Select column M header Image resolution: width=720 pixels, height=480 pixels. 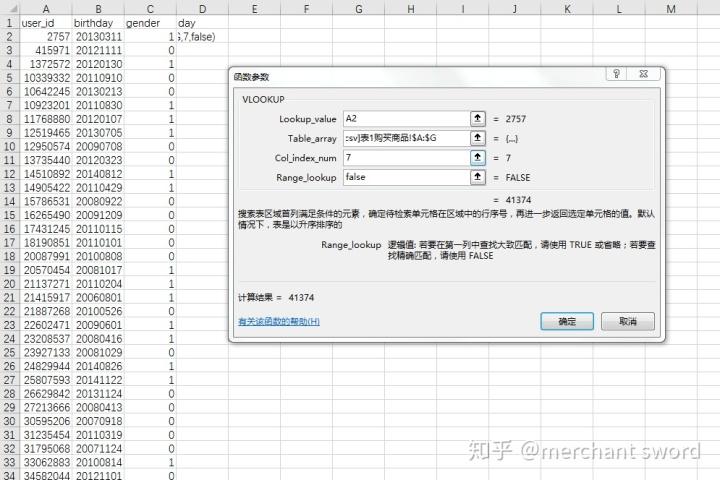point(671,9)
